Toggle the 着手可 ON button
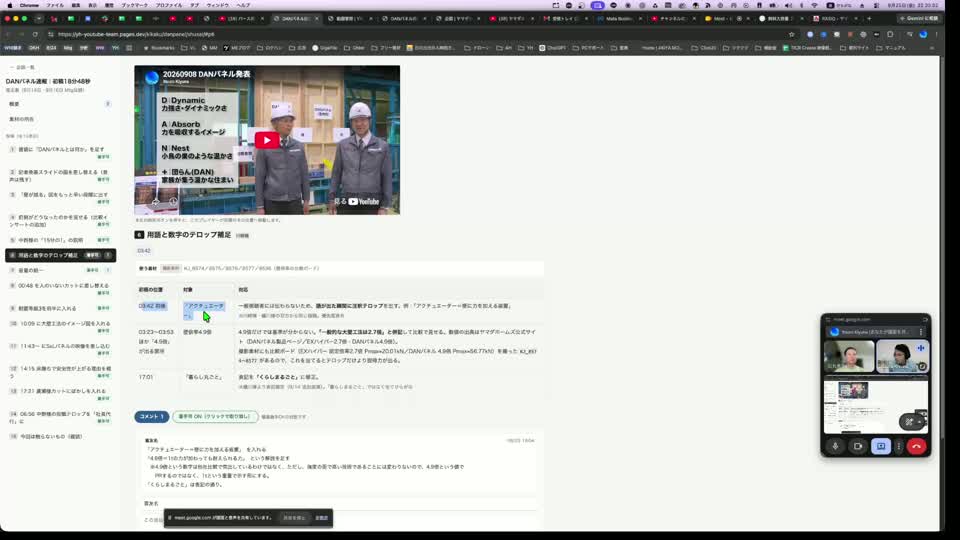Image resolution: width=960 pixels, height=540 pixels. pyautogui.click(x=214, y=416)
